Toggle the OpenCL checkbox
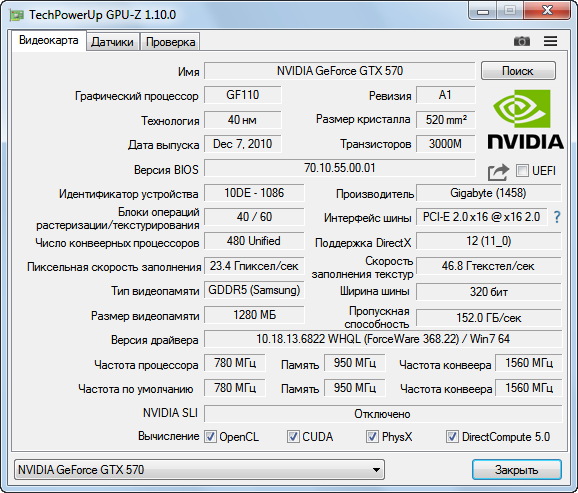This screenshot has height=493, width=578. pos(210,437)
